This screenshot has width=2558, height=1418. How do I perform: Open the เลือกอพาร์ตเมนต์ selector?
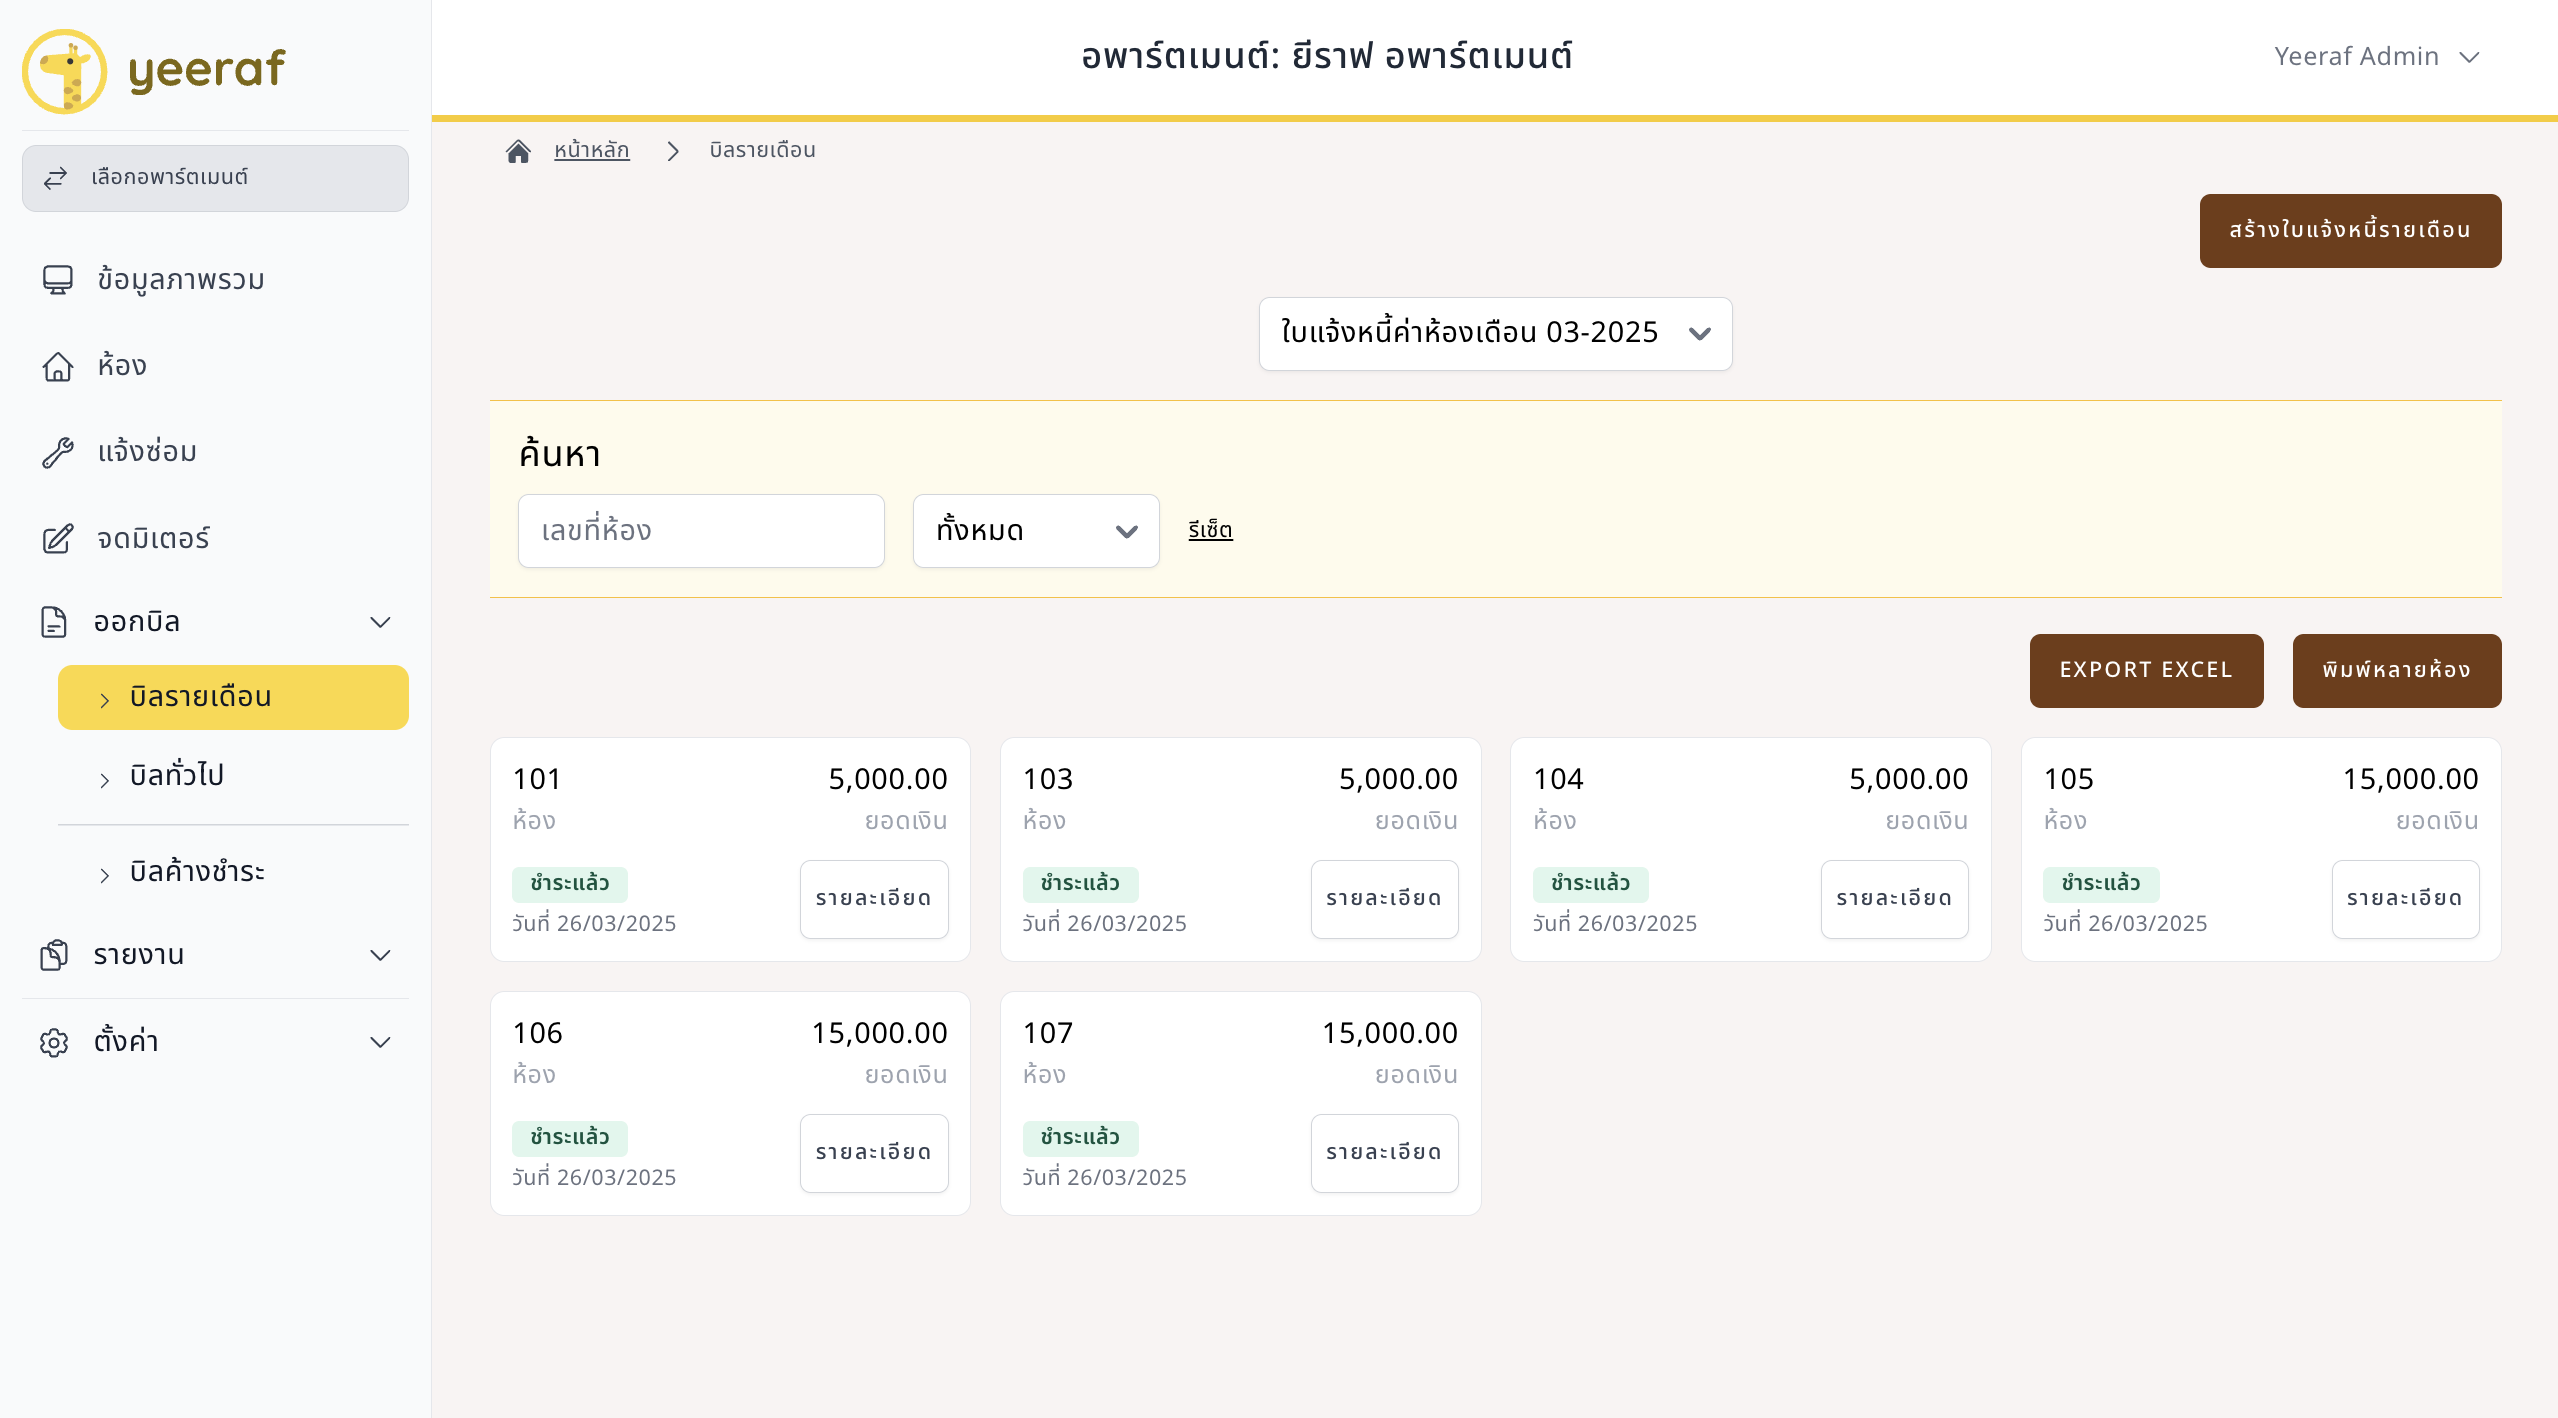pos(215,178)
